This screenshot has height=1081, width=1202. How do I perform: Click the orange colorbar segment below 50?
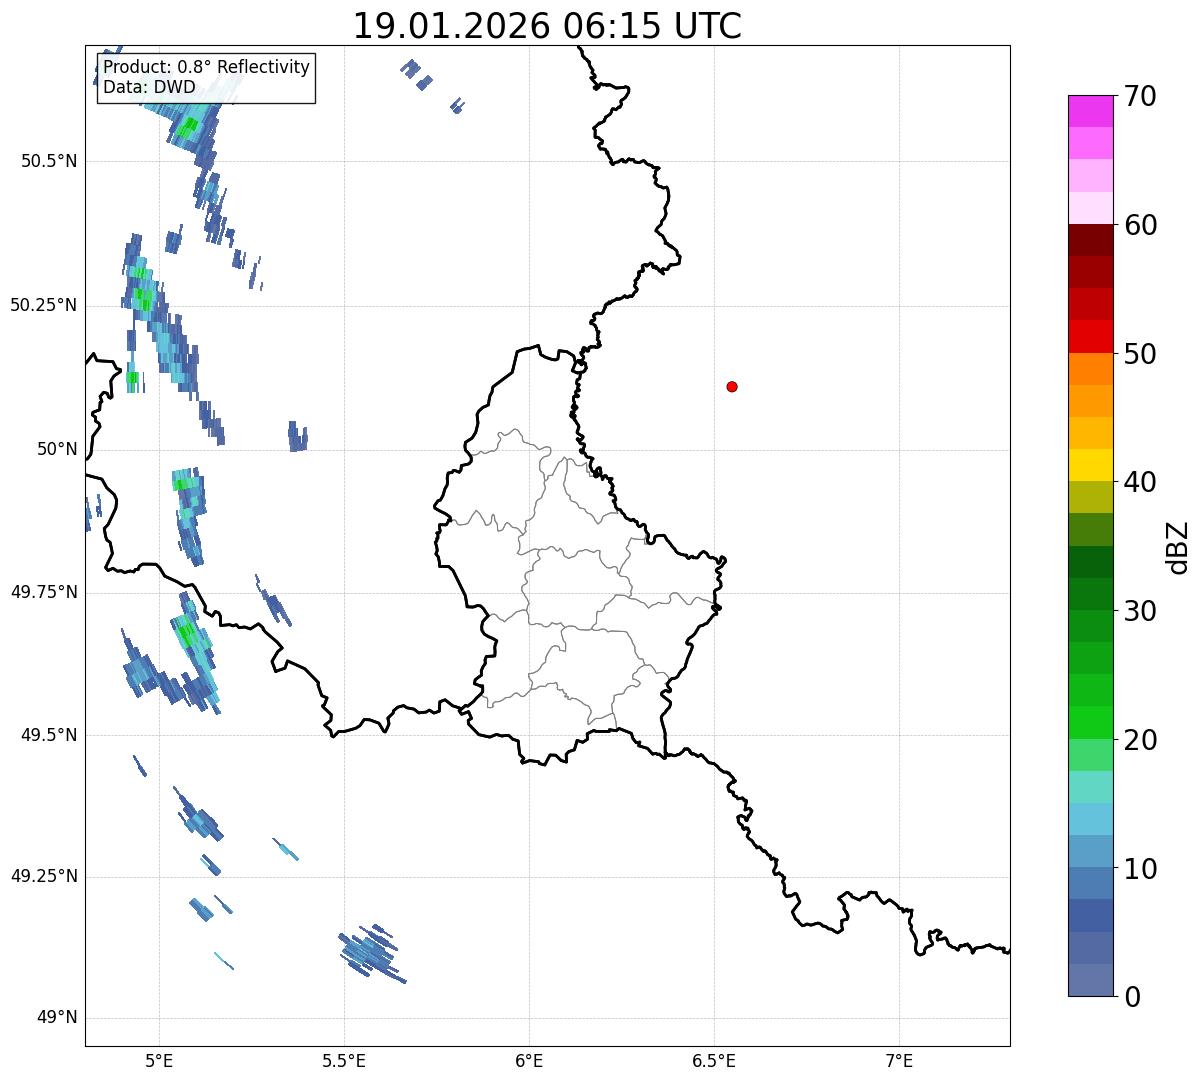tap(1090, 369)
